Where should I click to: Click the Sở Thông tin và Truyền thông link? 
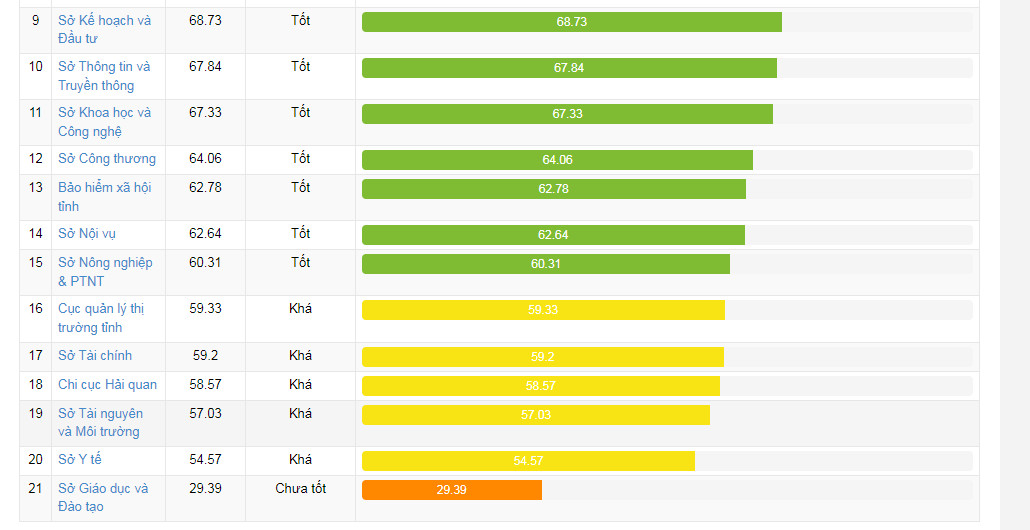104,75
